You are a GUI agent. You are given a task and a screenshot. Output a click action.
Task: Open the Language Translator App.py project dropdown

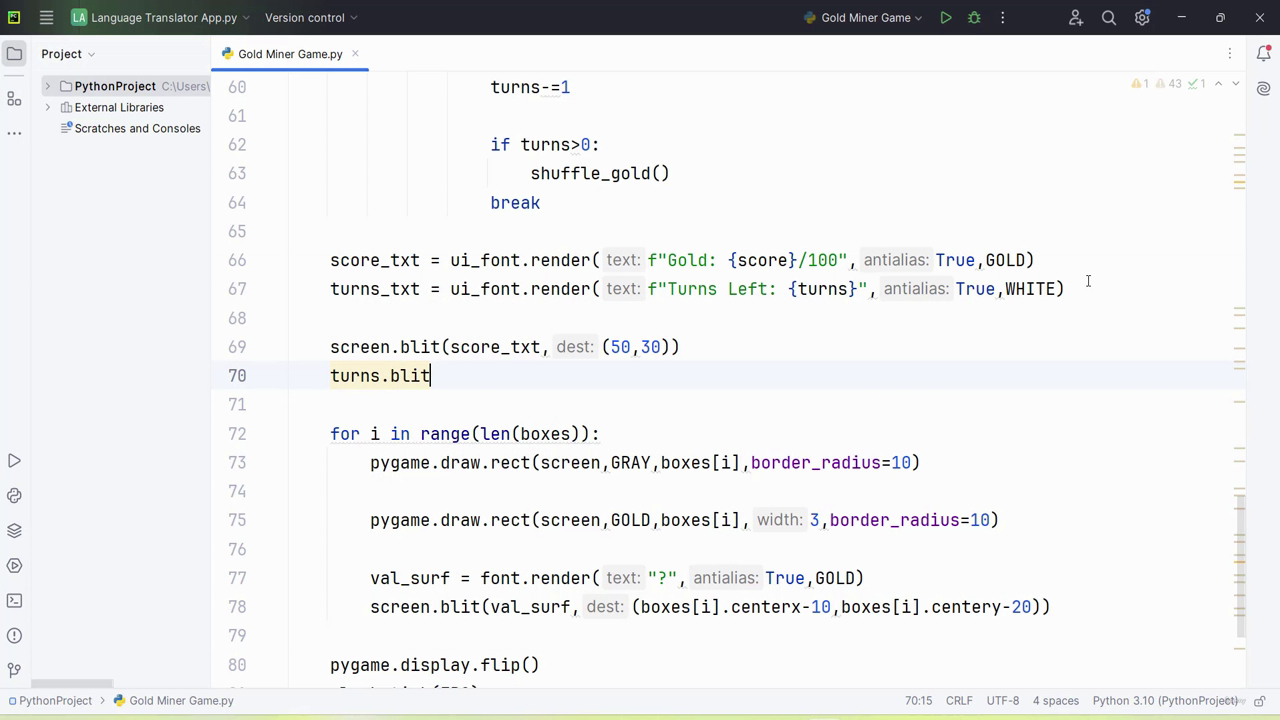(162, 18)
